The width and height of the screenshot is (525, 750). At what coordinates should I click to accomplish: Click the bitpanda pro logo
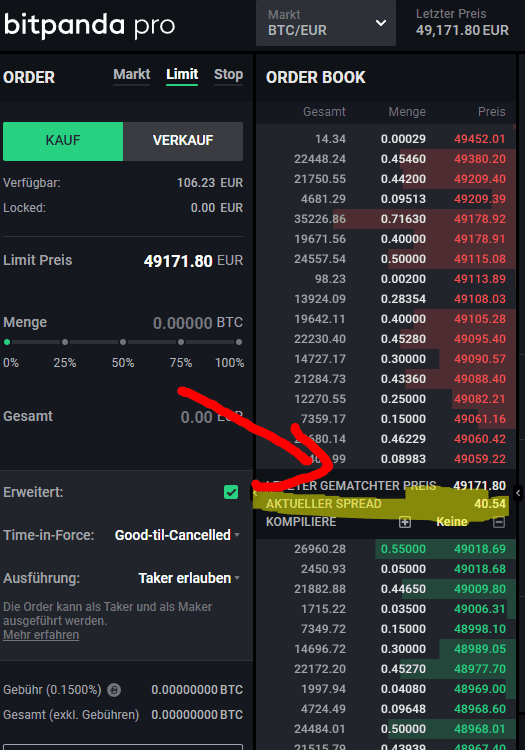click(x=89, y=24)
